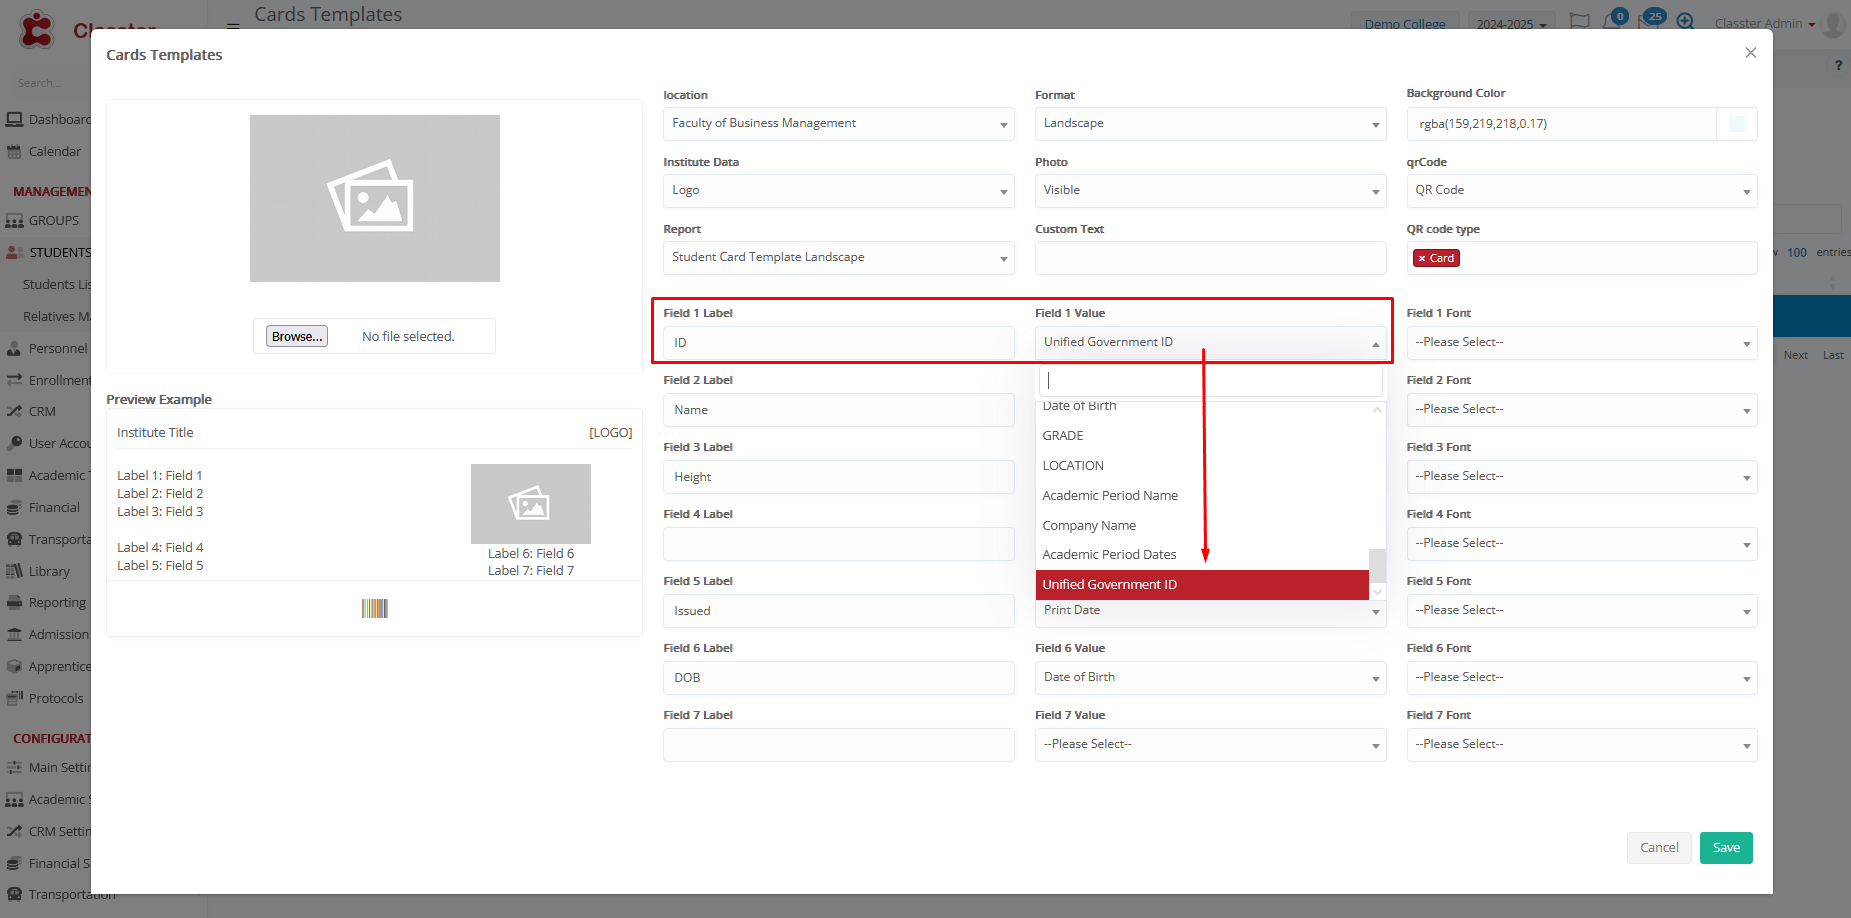Image resolution: width=1851 pixels, height=918 pixels.
Task: Expand the Format Landscape dropdown
Action: (1209, 124)
